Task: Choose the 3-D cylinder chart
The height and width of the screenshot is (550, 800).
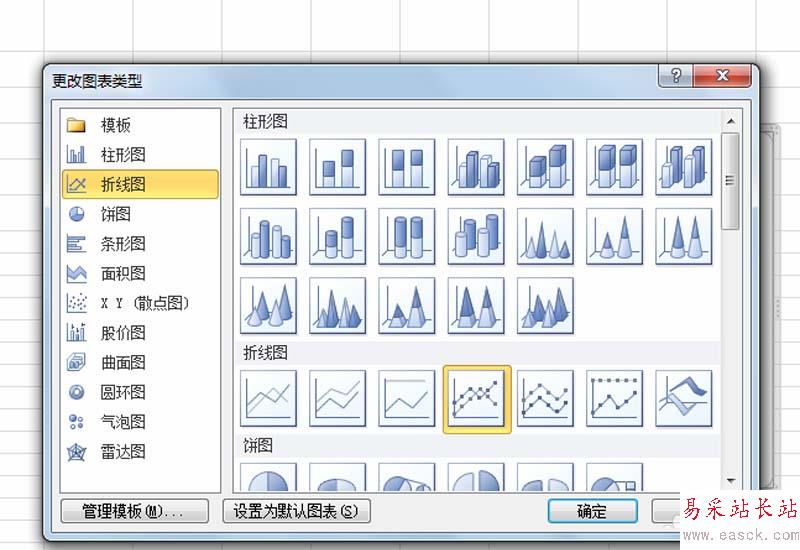Action: tap(476, 236)
